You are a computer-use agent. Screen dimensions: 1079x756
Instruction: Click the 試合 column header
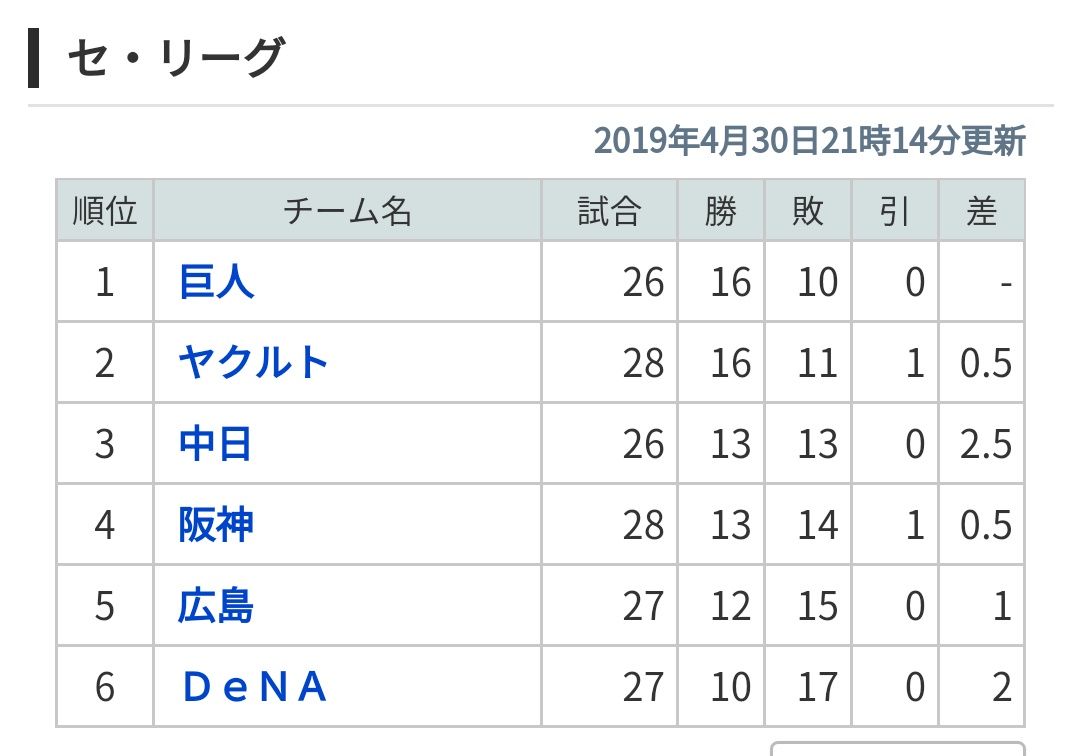pyautogui.click(x=609, y=211)
